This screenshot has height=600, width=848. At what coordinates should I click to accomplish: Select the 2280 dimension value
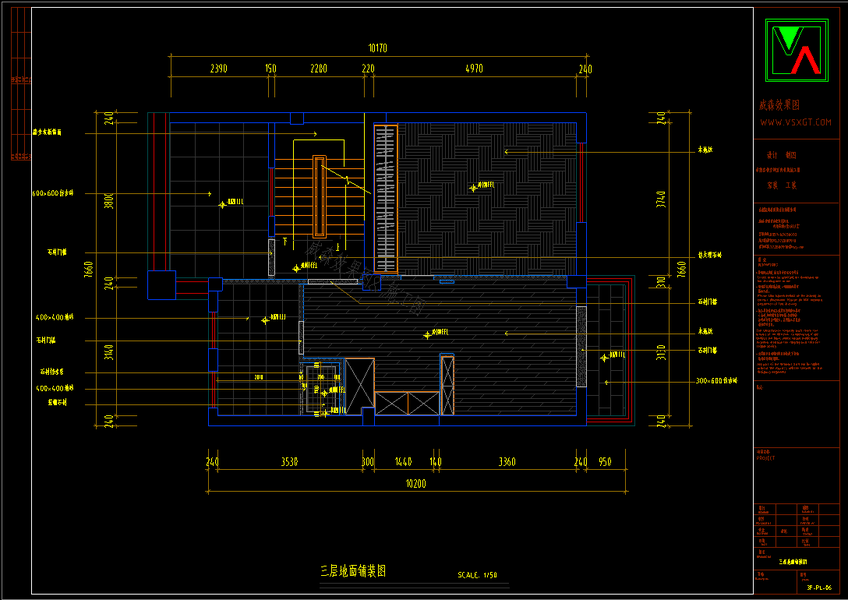(319, 69)
